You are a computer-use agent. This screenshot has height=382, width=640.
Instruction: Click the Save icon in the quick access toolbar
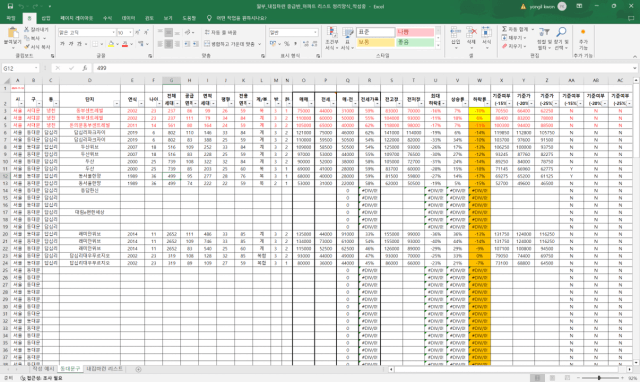click(11, 6)
